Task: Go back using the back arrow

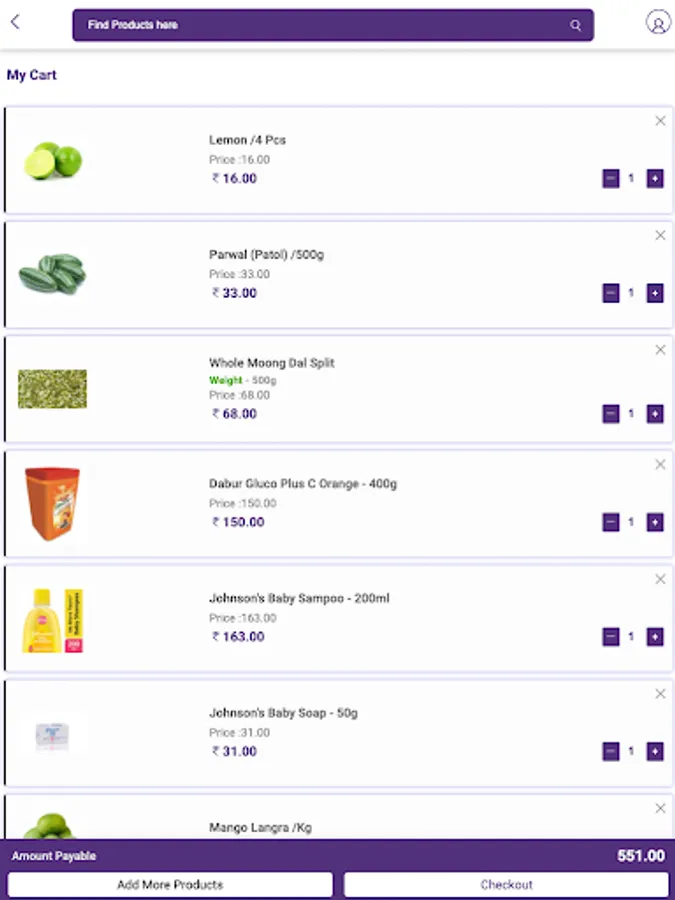Action: tap(15, 23)
